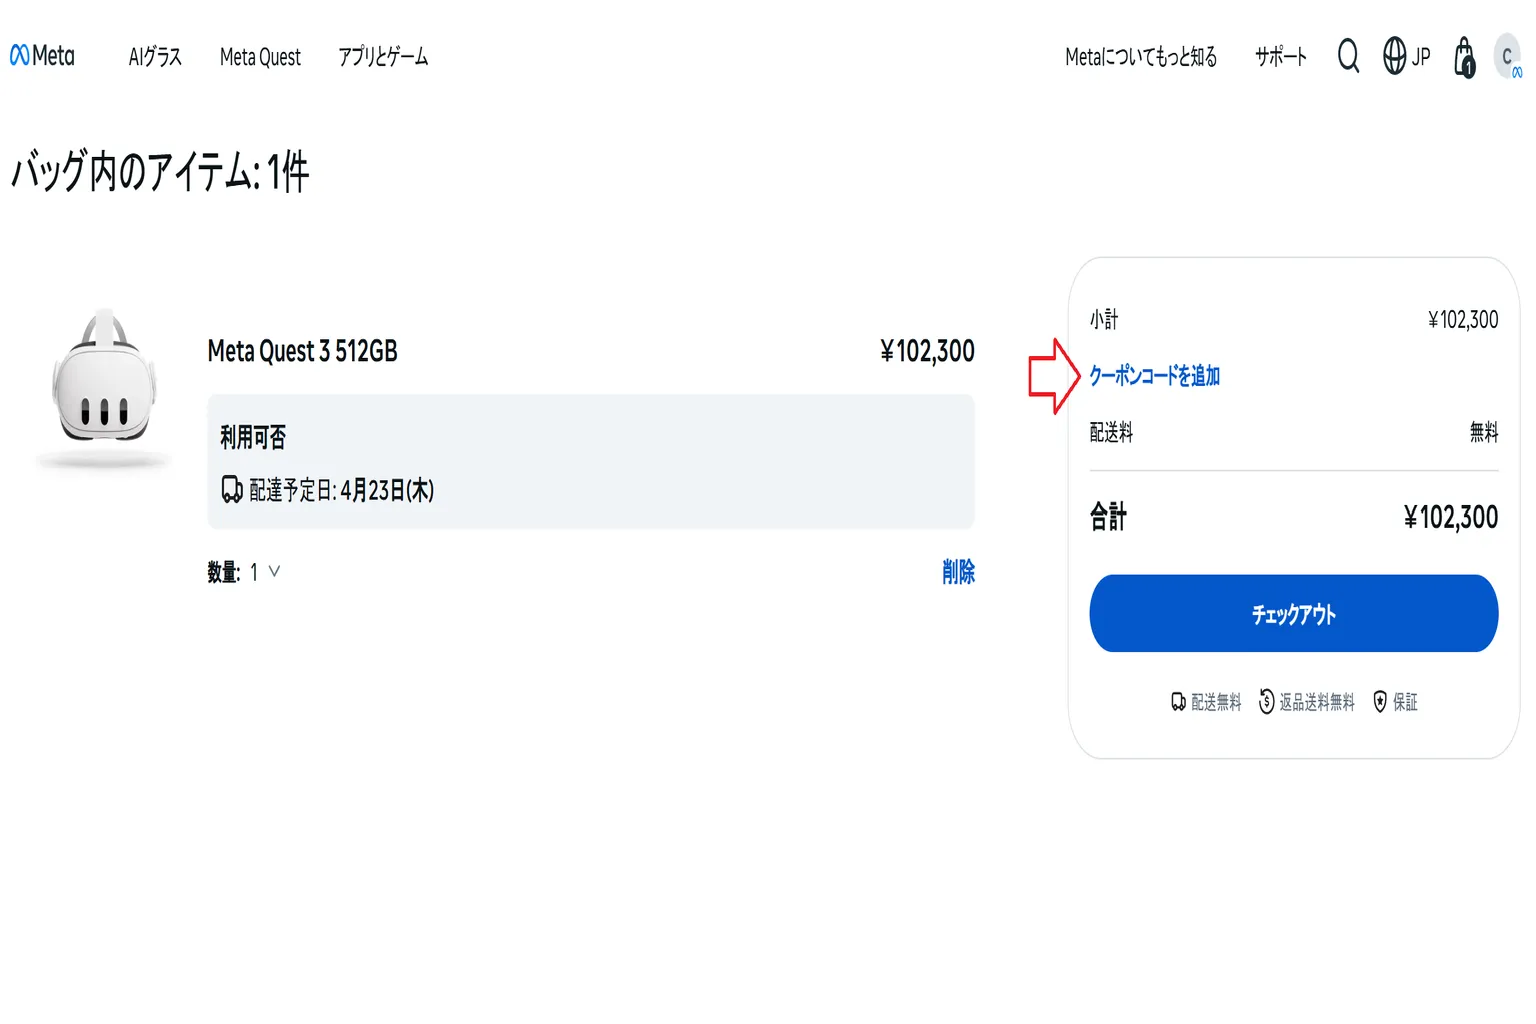Click the 無料 shipping value
This screenshot has height=1024, width=1536.
tap(1484, 433)
